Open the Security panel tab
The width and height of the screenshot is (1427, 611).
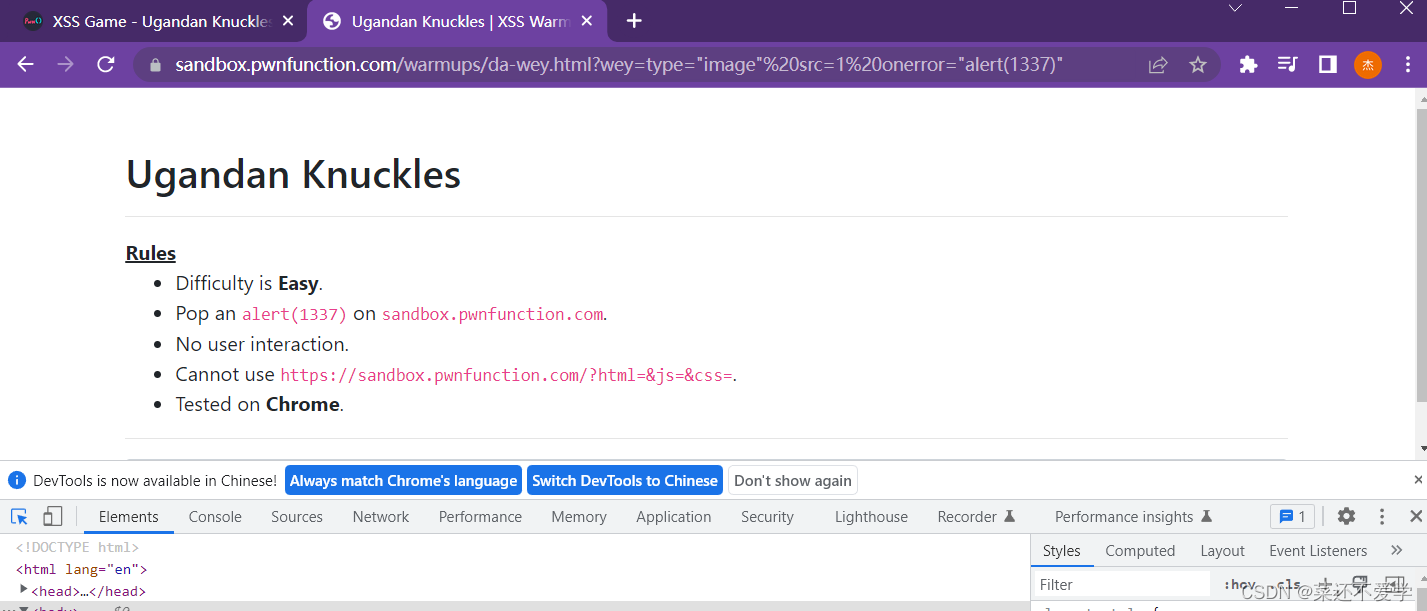[x=767, y=517]
